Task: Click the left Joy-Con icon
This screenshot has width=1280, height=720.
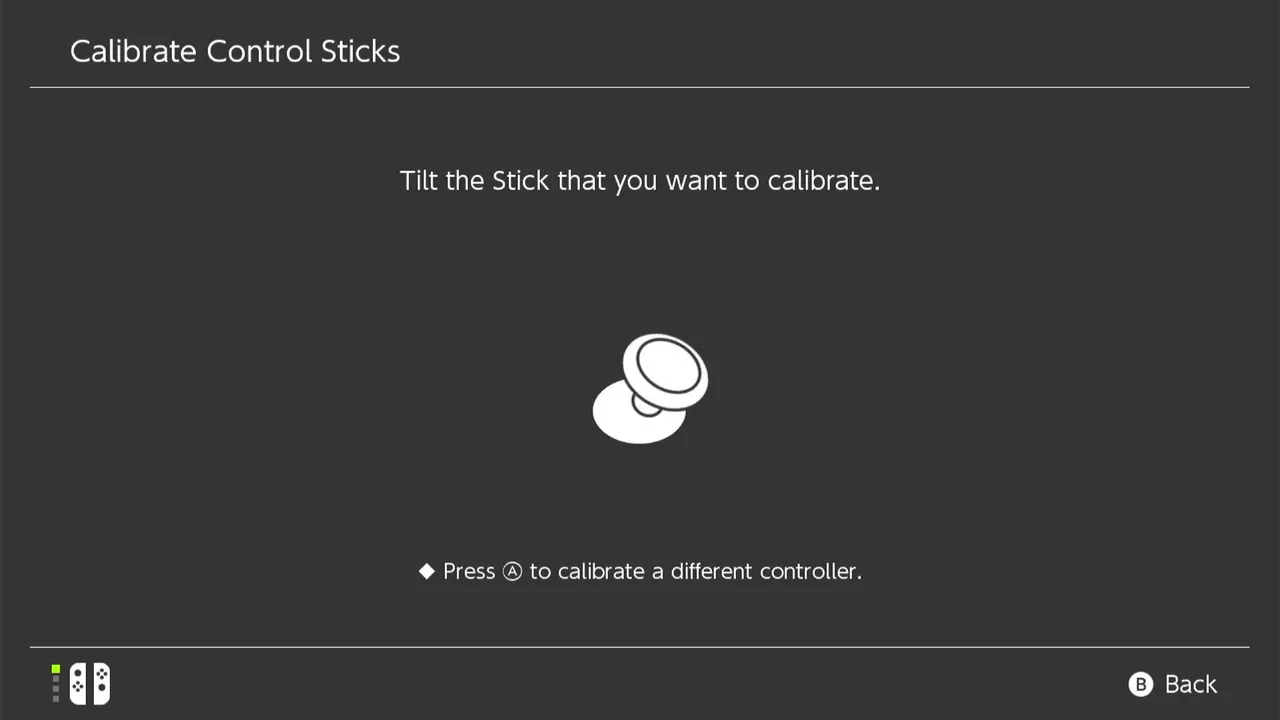Action: (x=78, y=684)
